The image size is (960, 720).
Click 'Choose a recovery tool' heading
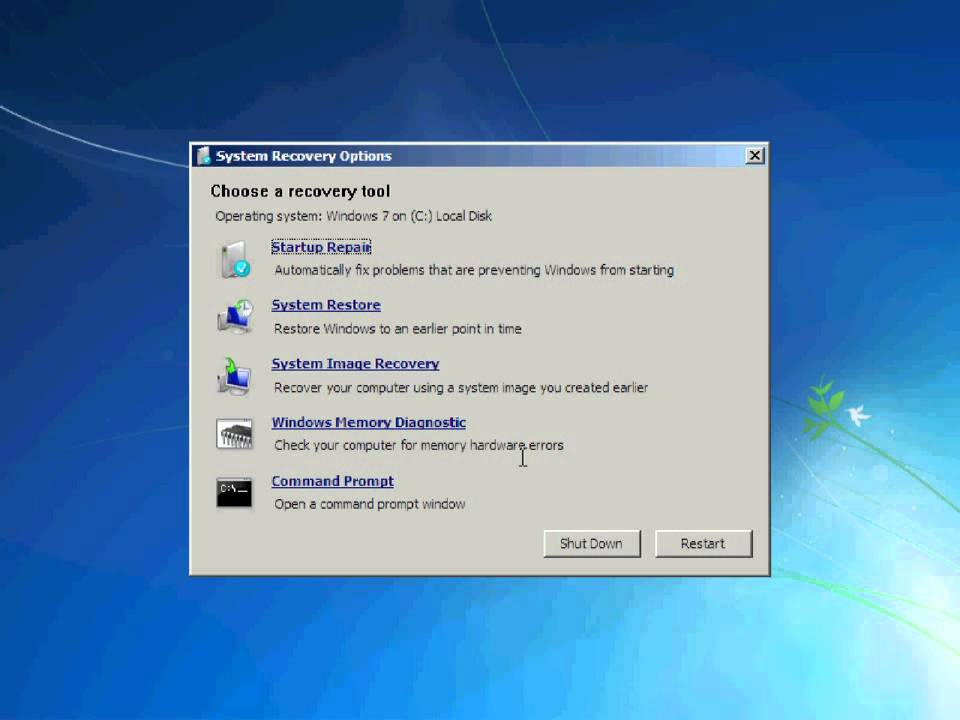[300, 191]
